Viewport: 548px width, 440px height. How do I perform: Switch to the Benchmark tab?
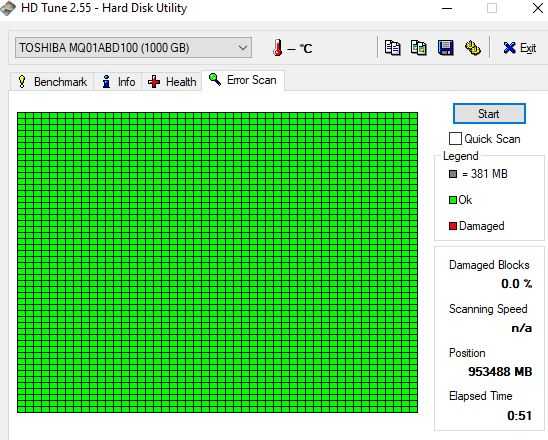tap(52, 82)
